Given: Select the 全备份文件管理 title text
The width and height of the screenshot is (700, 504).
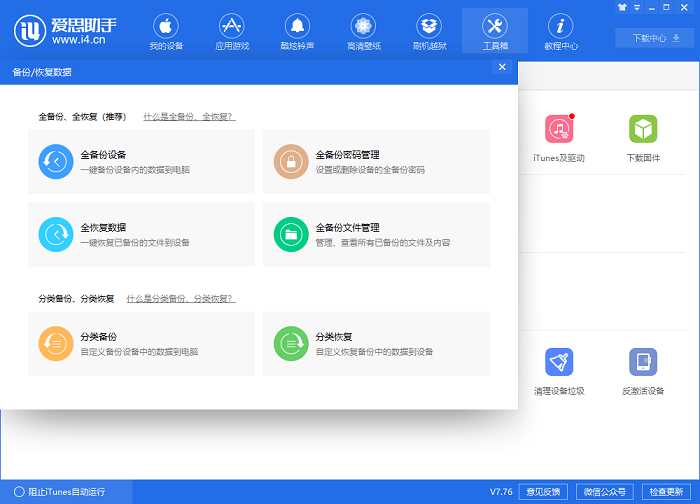Looking at the screenshot, I should tap(347, 228).
